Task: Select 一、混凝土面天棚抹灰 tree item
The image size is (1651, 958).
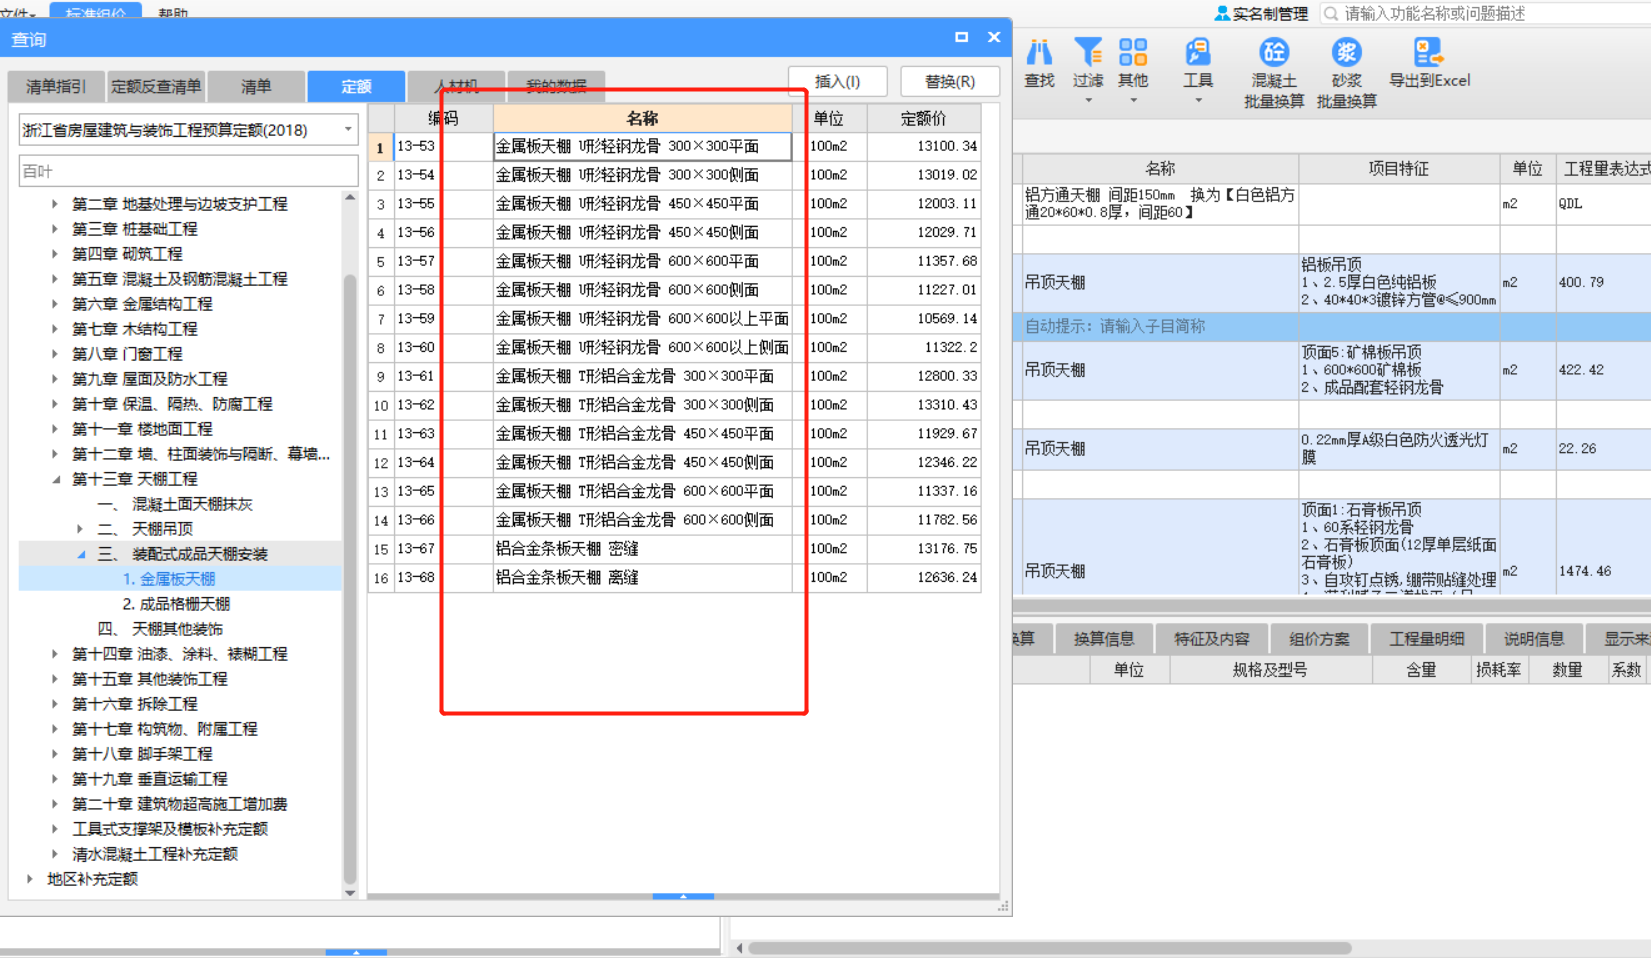Action: click(175, 504)
